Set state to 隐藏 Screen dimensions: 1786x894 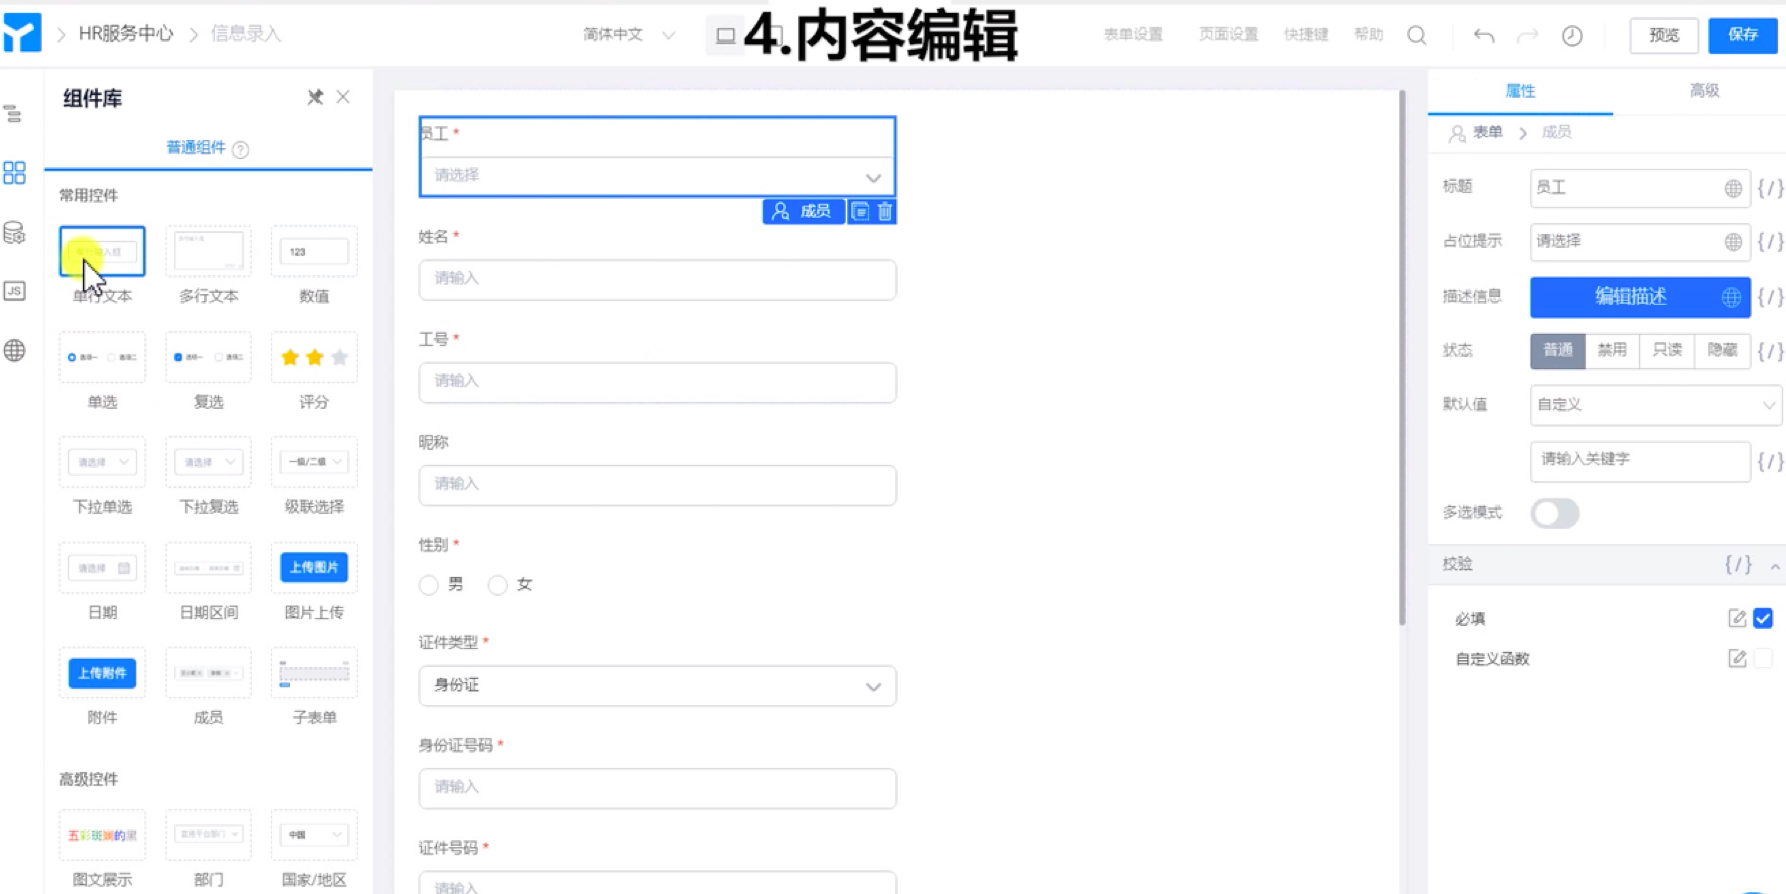pos(1722,350)
